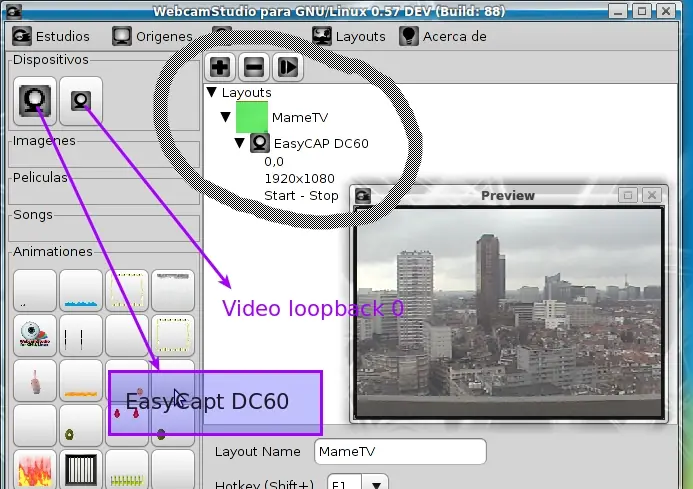Open the Estudios menu
Image resolution: width=693 pixels, height=489 pixels.
pyautogui.click(x=51, y=36)
